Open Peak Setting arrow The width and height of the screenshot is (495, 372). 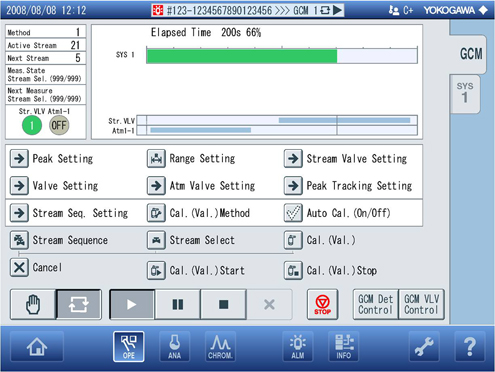(19, 158)
